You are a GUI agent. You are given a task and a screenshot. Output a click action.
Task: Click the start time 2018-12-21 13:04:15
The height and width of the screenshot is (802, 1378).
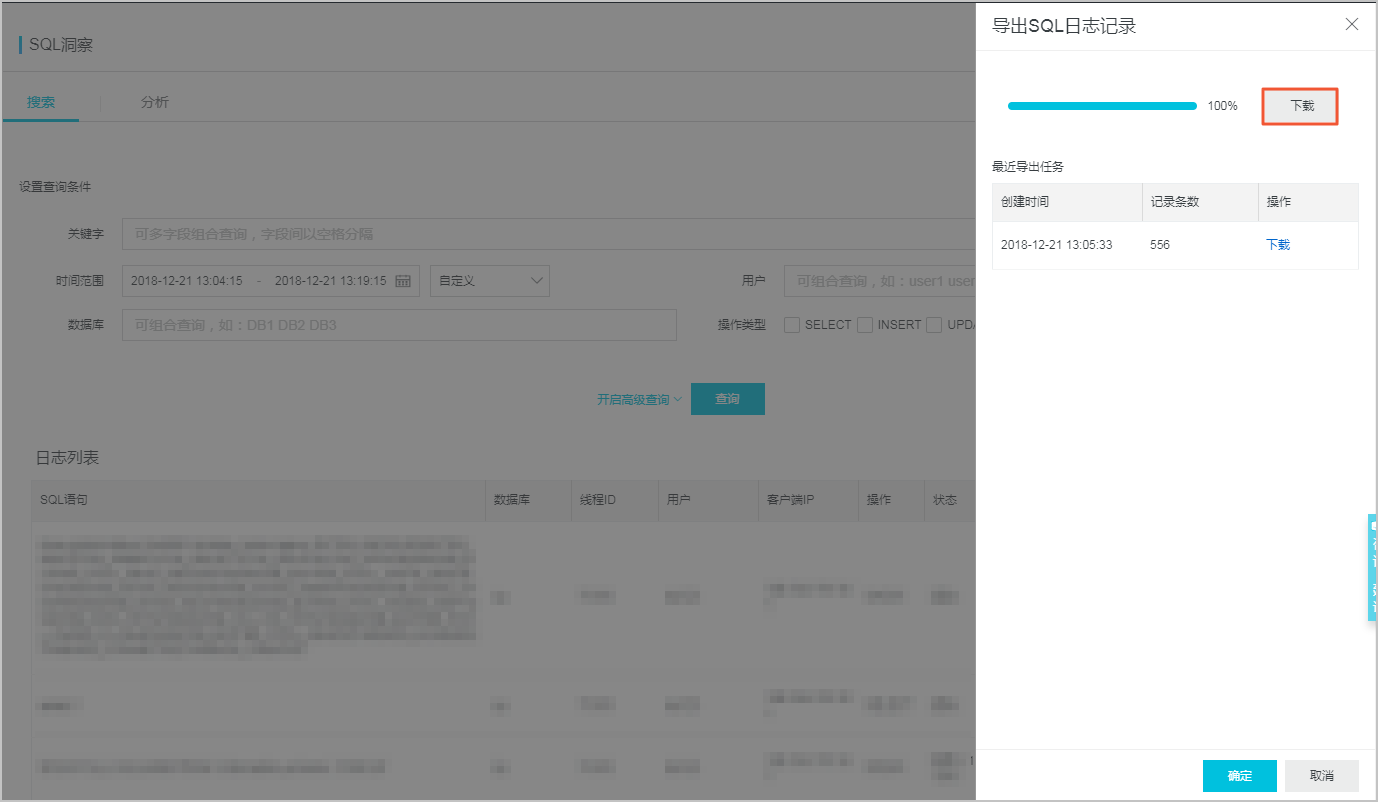(187, 281)
